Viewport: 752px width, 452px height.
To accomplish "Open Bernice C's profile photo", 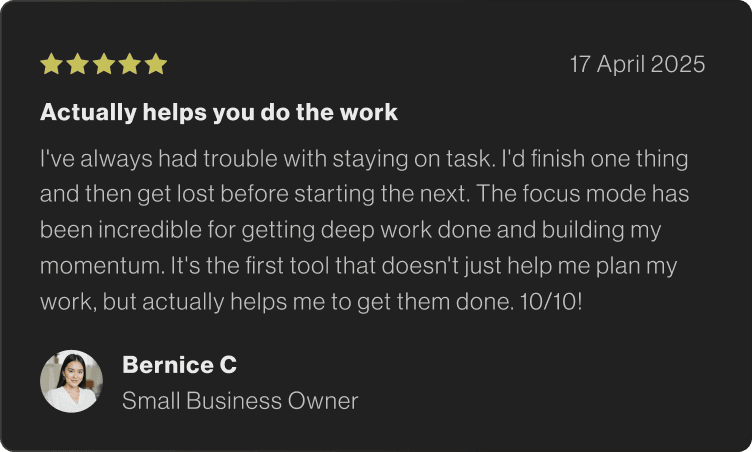I will 71,381.
